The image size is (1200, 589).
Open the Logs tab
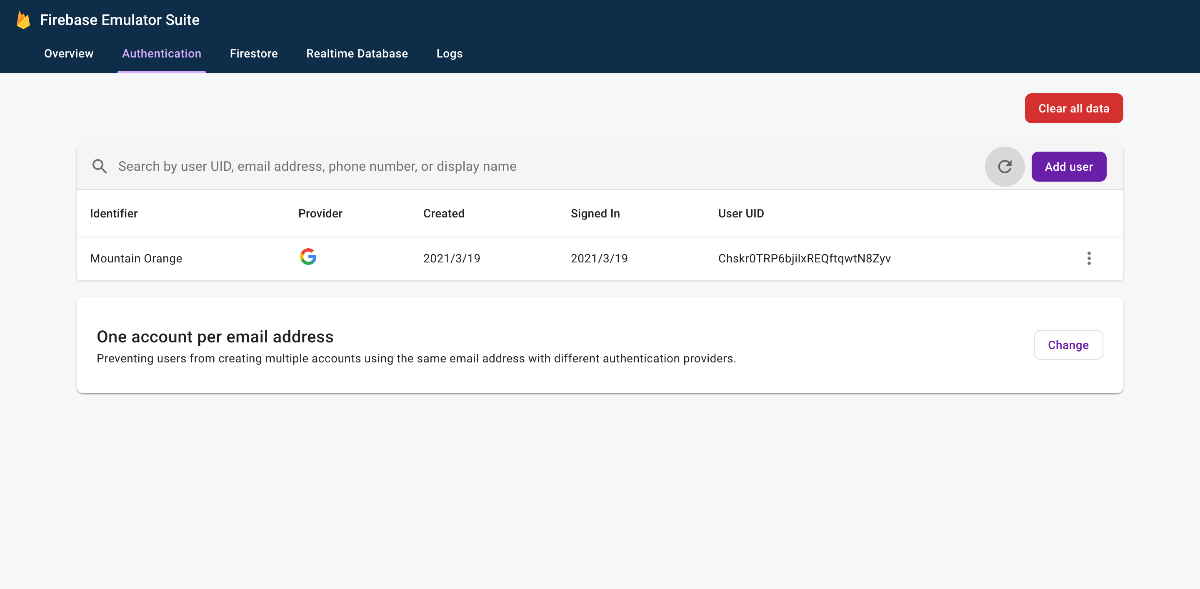pyautogui.click(x=450, y=54)
